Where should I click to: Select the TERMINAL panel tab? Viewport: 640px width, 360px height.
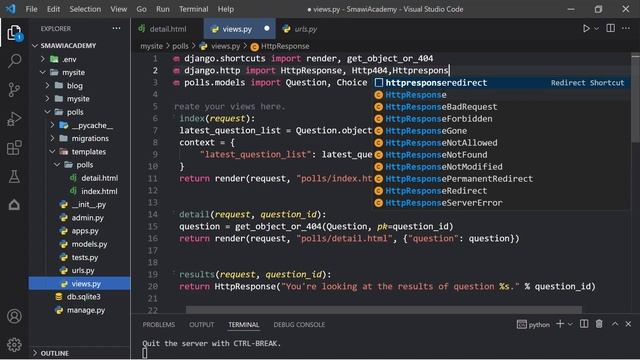click(244, 324)
